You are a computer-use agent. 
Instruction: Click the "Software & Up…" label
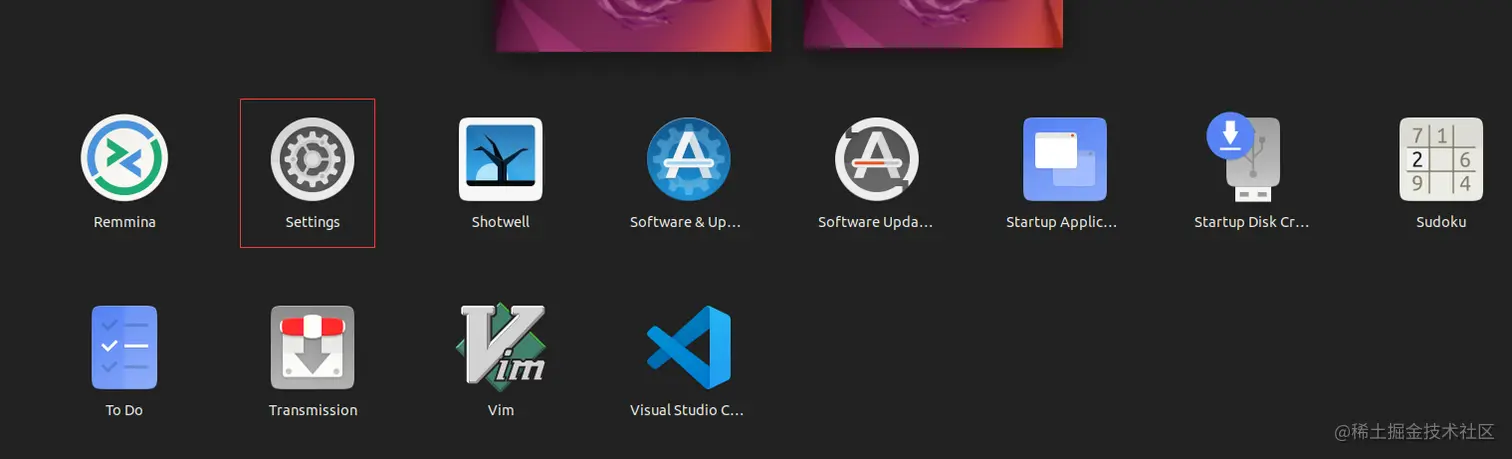(686, 222)
